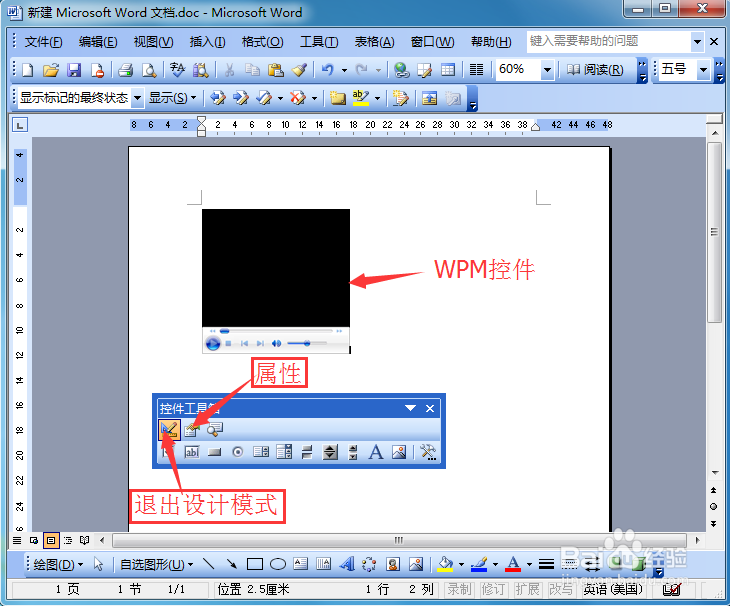Close the control toolbox panel
This screenshot has width=730, height=606.
430,408
